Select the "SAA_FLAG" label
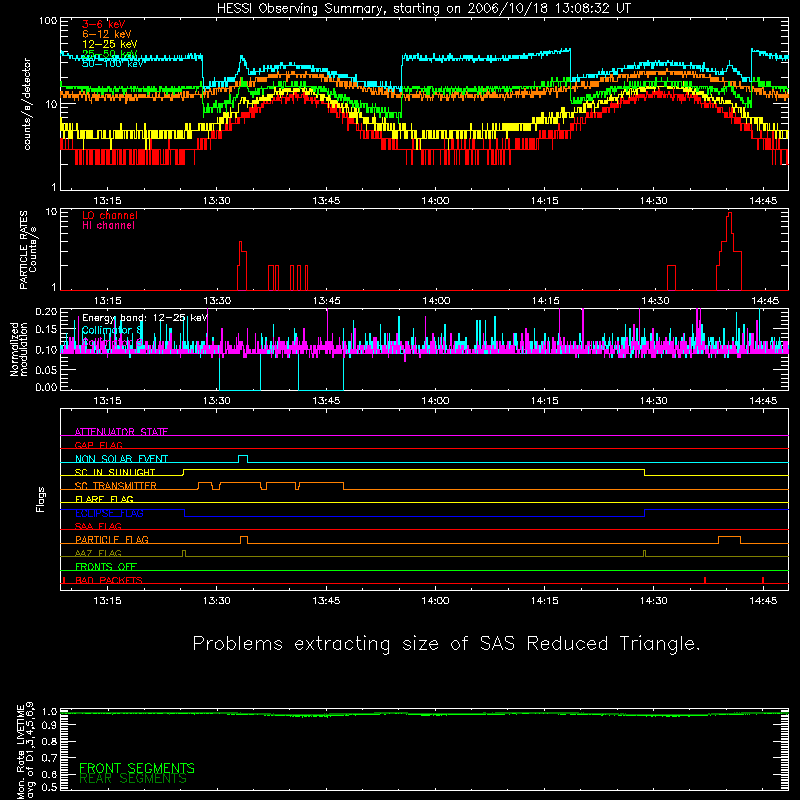 (x=98, y=526)
